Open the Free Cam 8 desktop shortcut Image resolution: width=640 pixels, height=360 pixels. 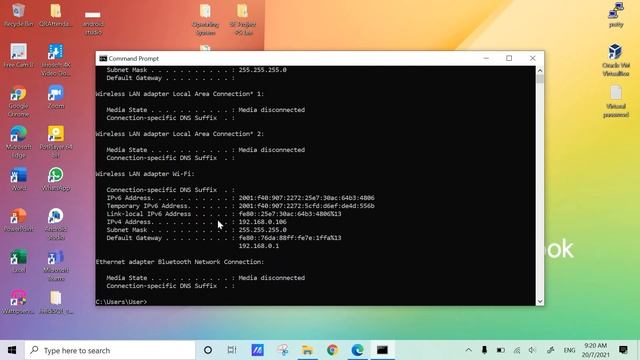click(x=18, y=56)
